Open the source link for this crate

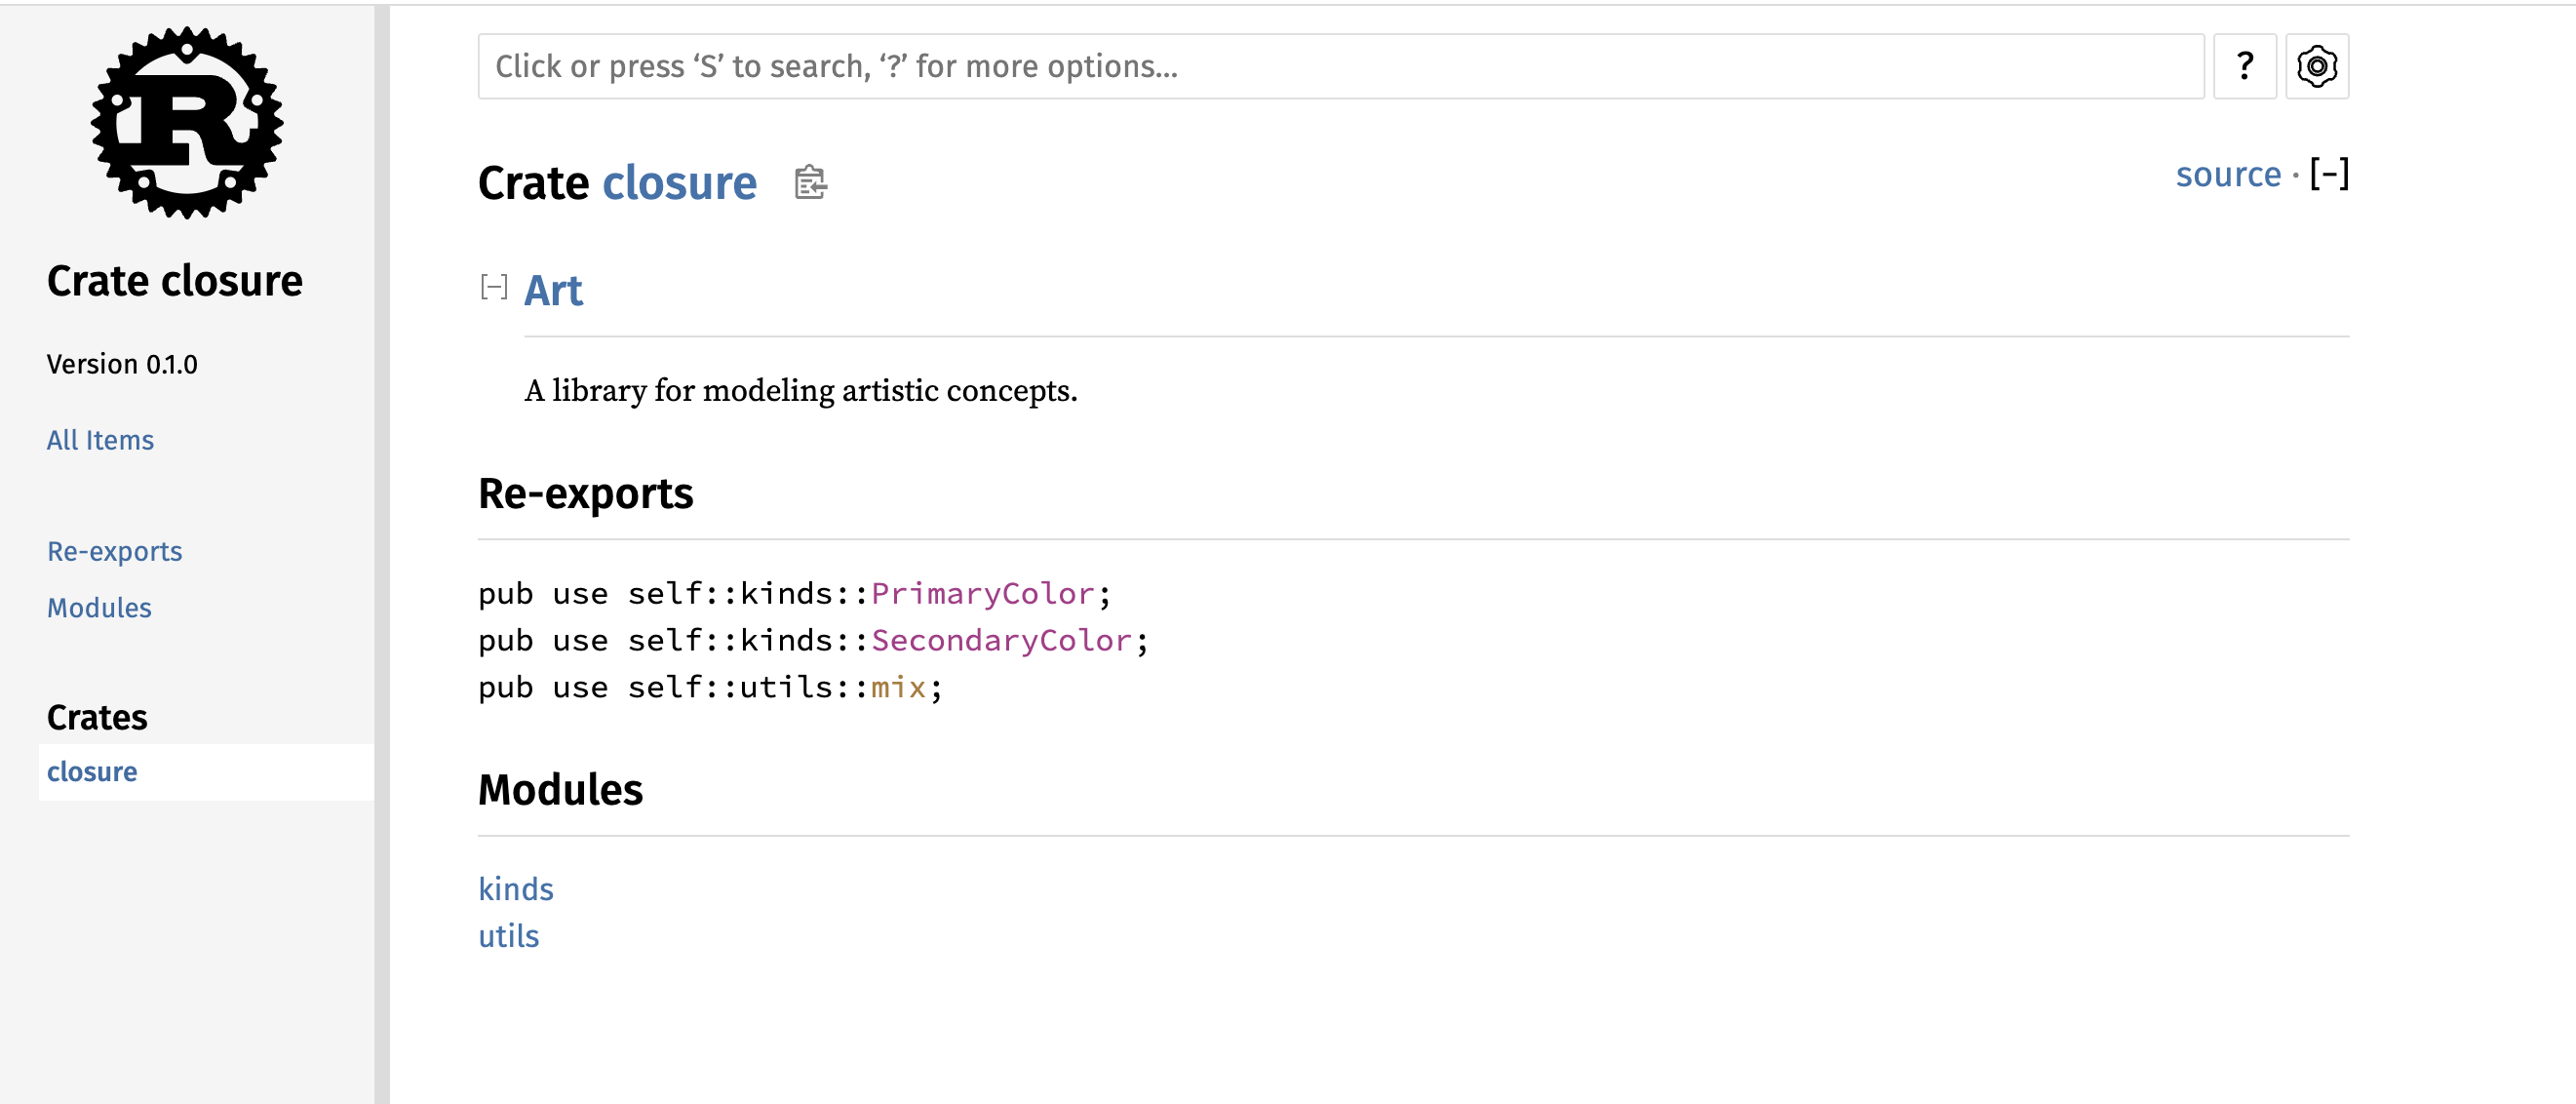(x=2228, y=175)
